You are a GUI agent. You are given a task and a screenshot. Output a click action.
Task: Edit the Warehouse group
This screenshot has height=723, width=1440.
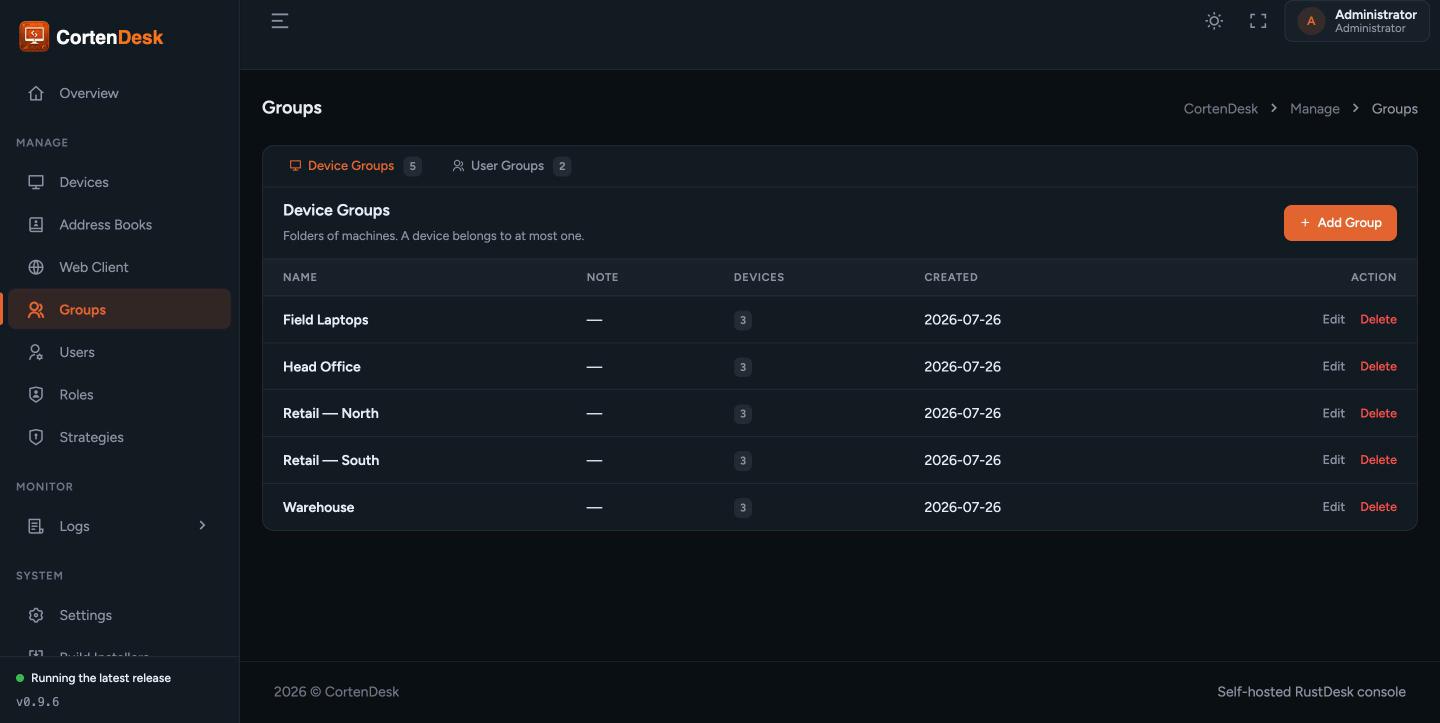point(1333,507)
